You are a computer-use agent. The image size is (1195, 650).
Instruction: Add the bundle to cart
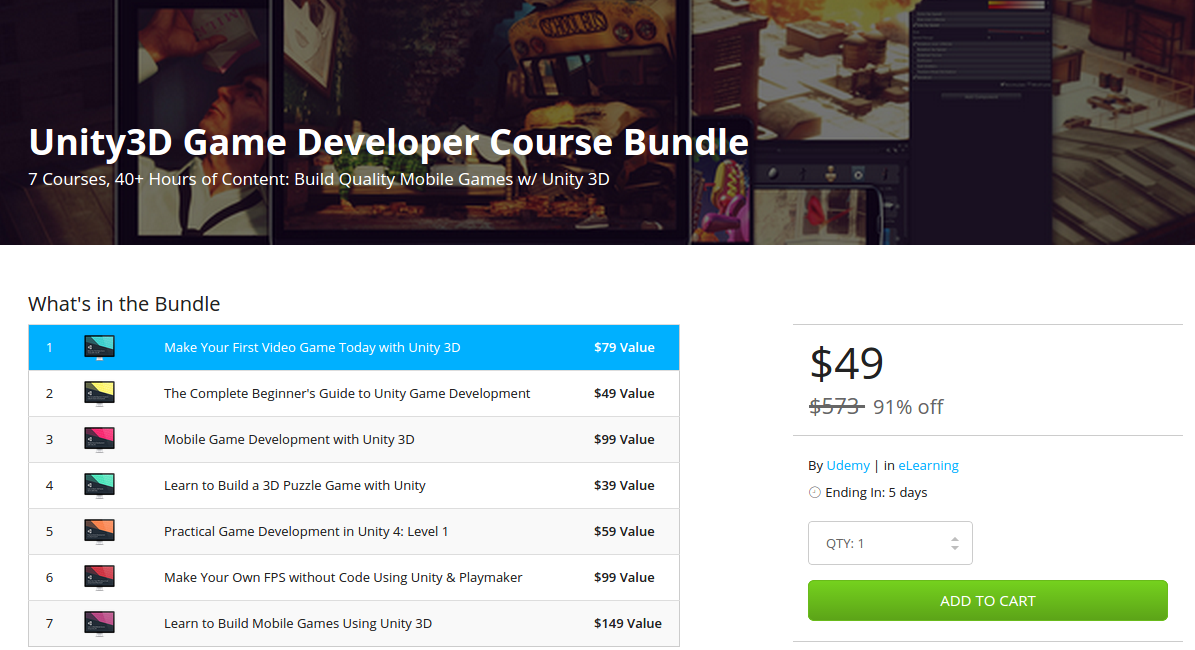click(987, 601)
